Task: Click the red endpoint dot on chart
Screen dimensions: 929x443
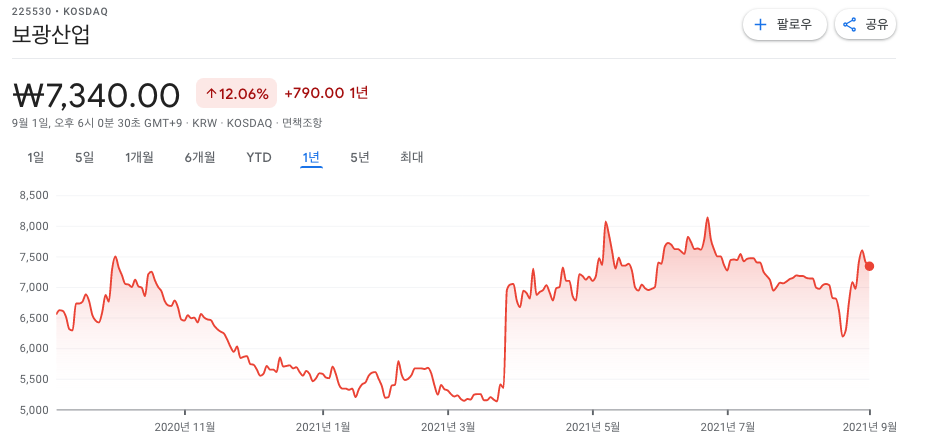Action: click(869, 266)
